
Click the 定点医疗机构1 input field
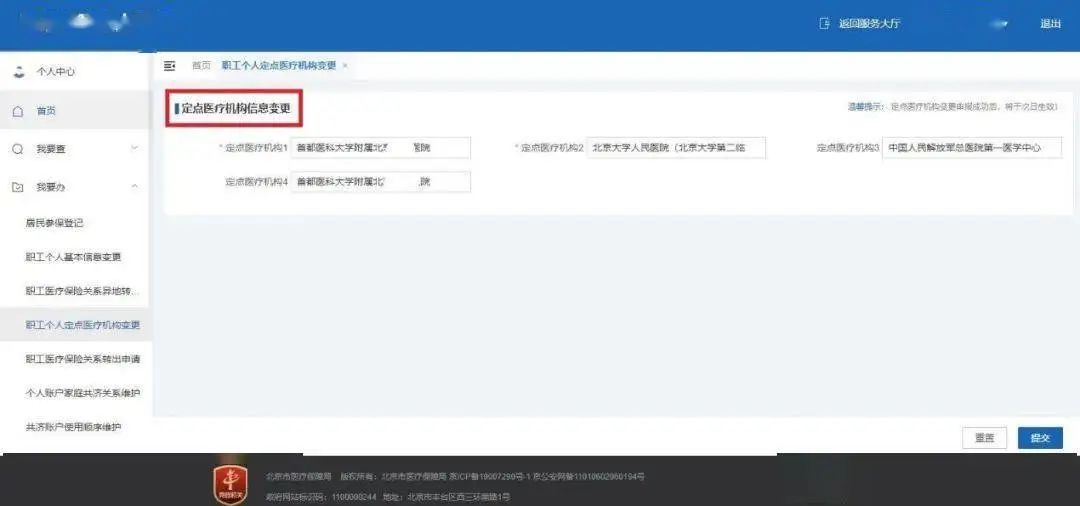point(380,148)
